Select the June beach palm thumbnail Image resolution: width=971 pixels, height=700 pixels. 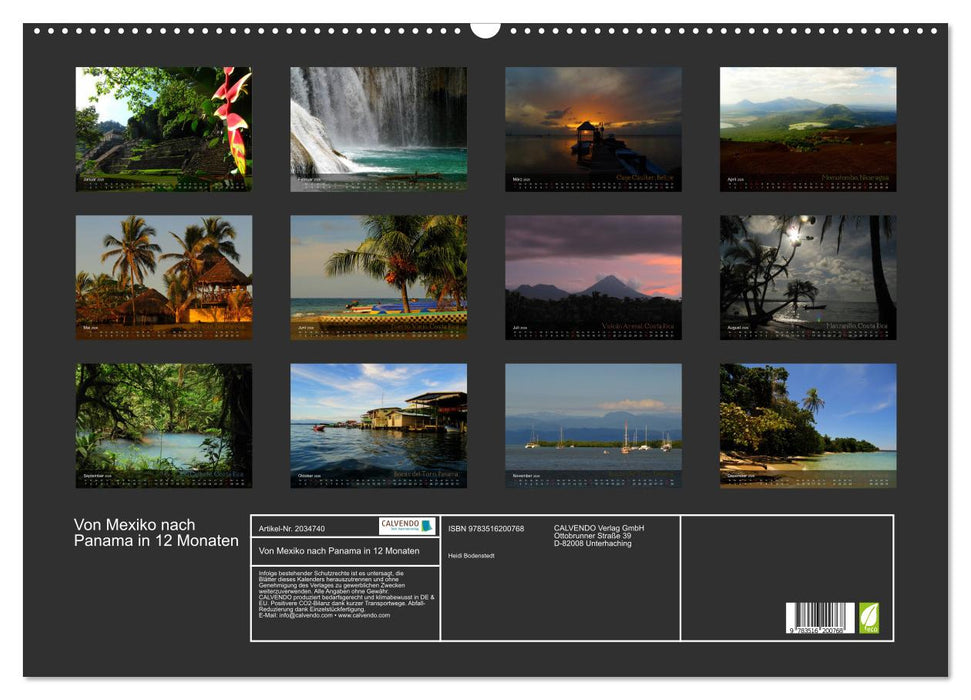(x=378, y=277)
